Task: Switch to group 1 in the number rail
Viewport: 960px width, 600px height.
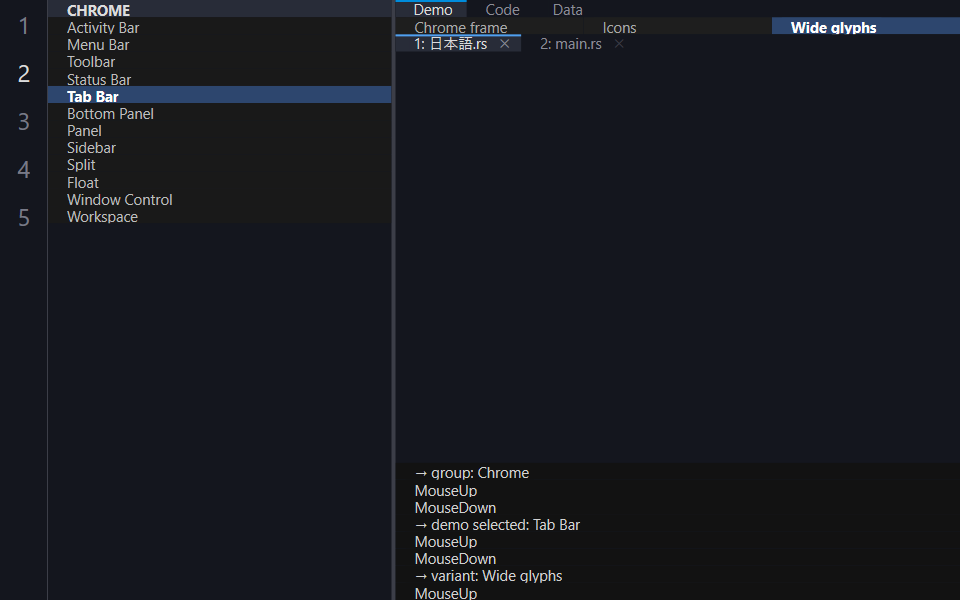Action: (24, 26)
